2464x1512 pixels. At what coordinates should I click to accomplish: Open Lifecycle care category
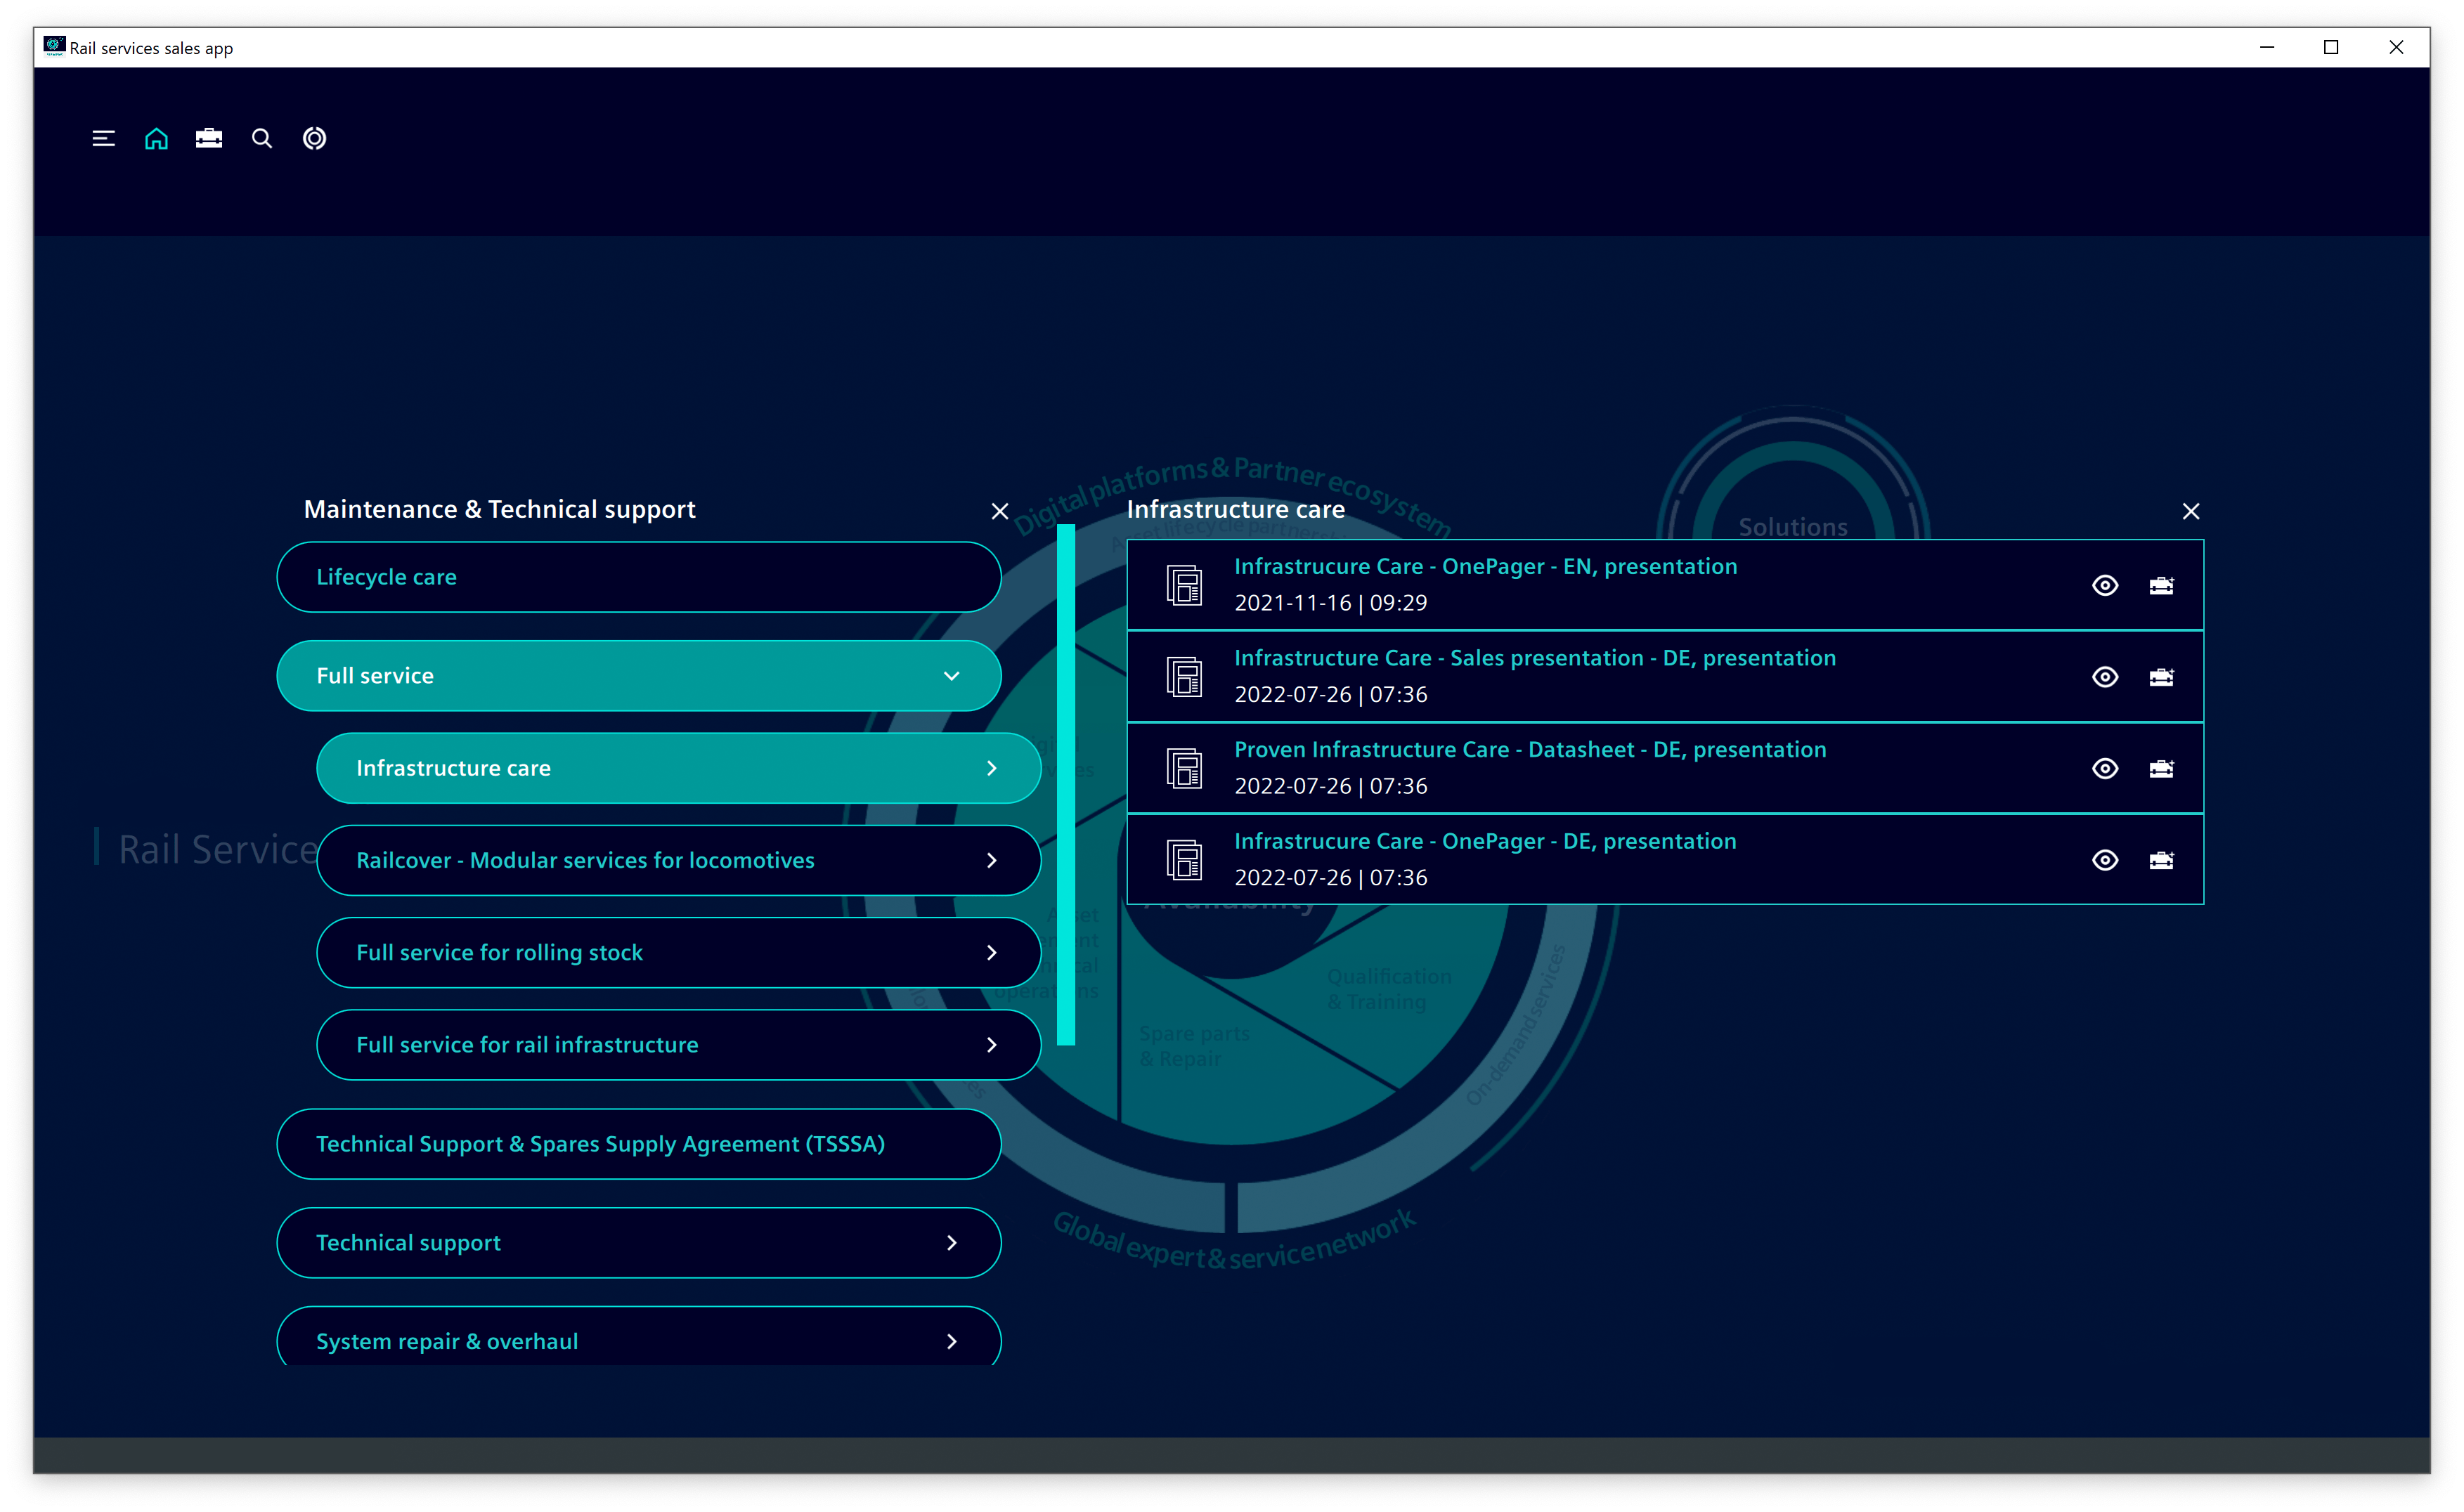(638, 577)
